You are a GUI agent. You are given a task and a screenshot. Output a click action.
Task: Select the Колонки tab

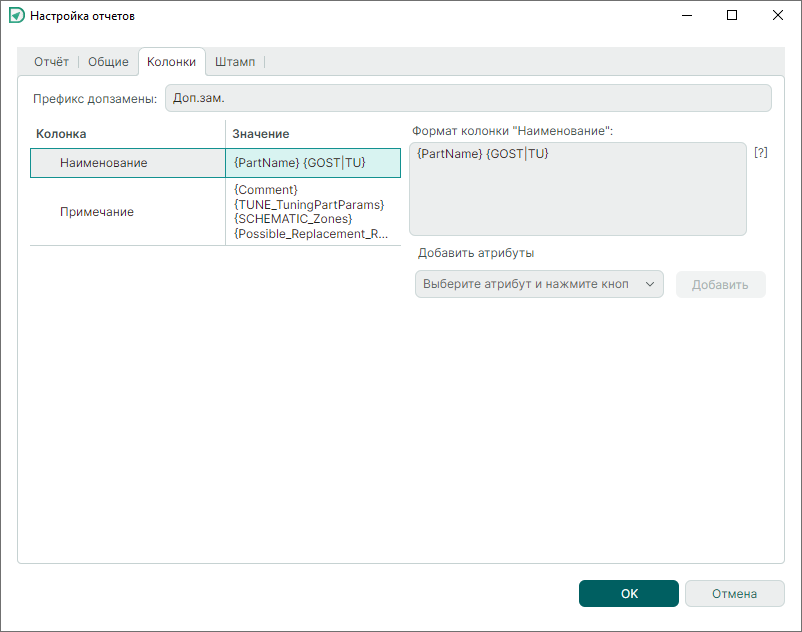pos(171,62)
